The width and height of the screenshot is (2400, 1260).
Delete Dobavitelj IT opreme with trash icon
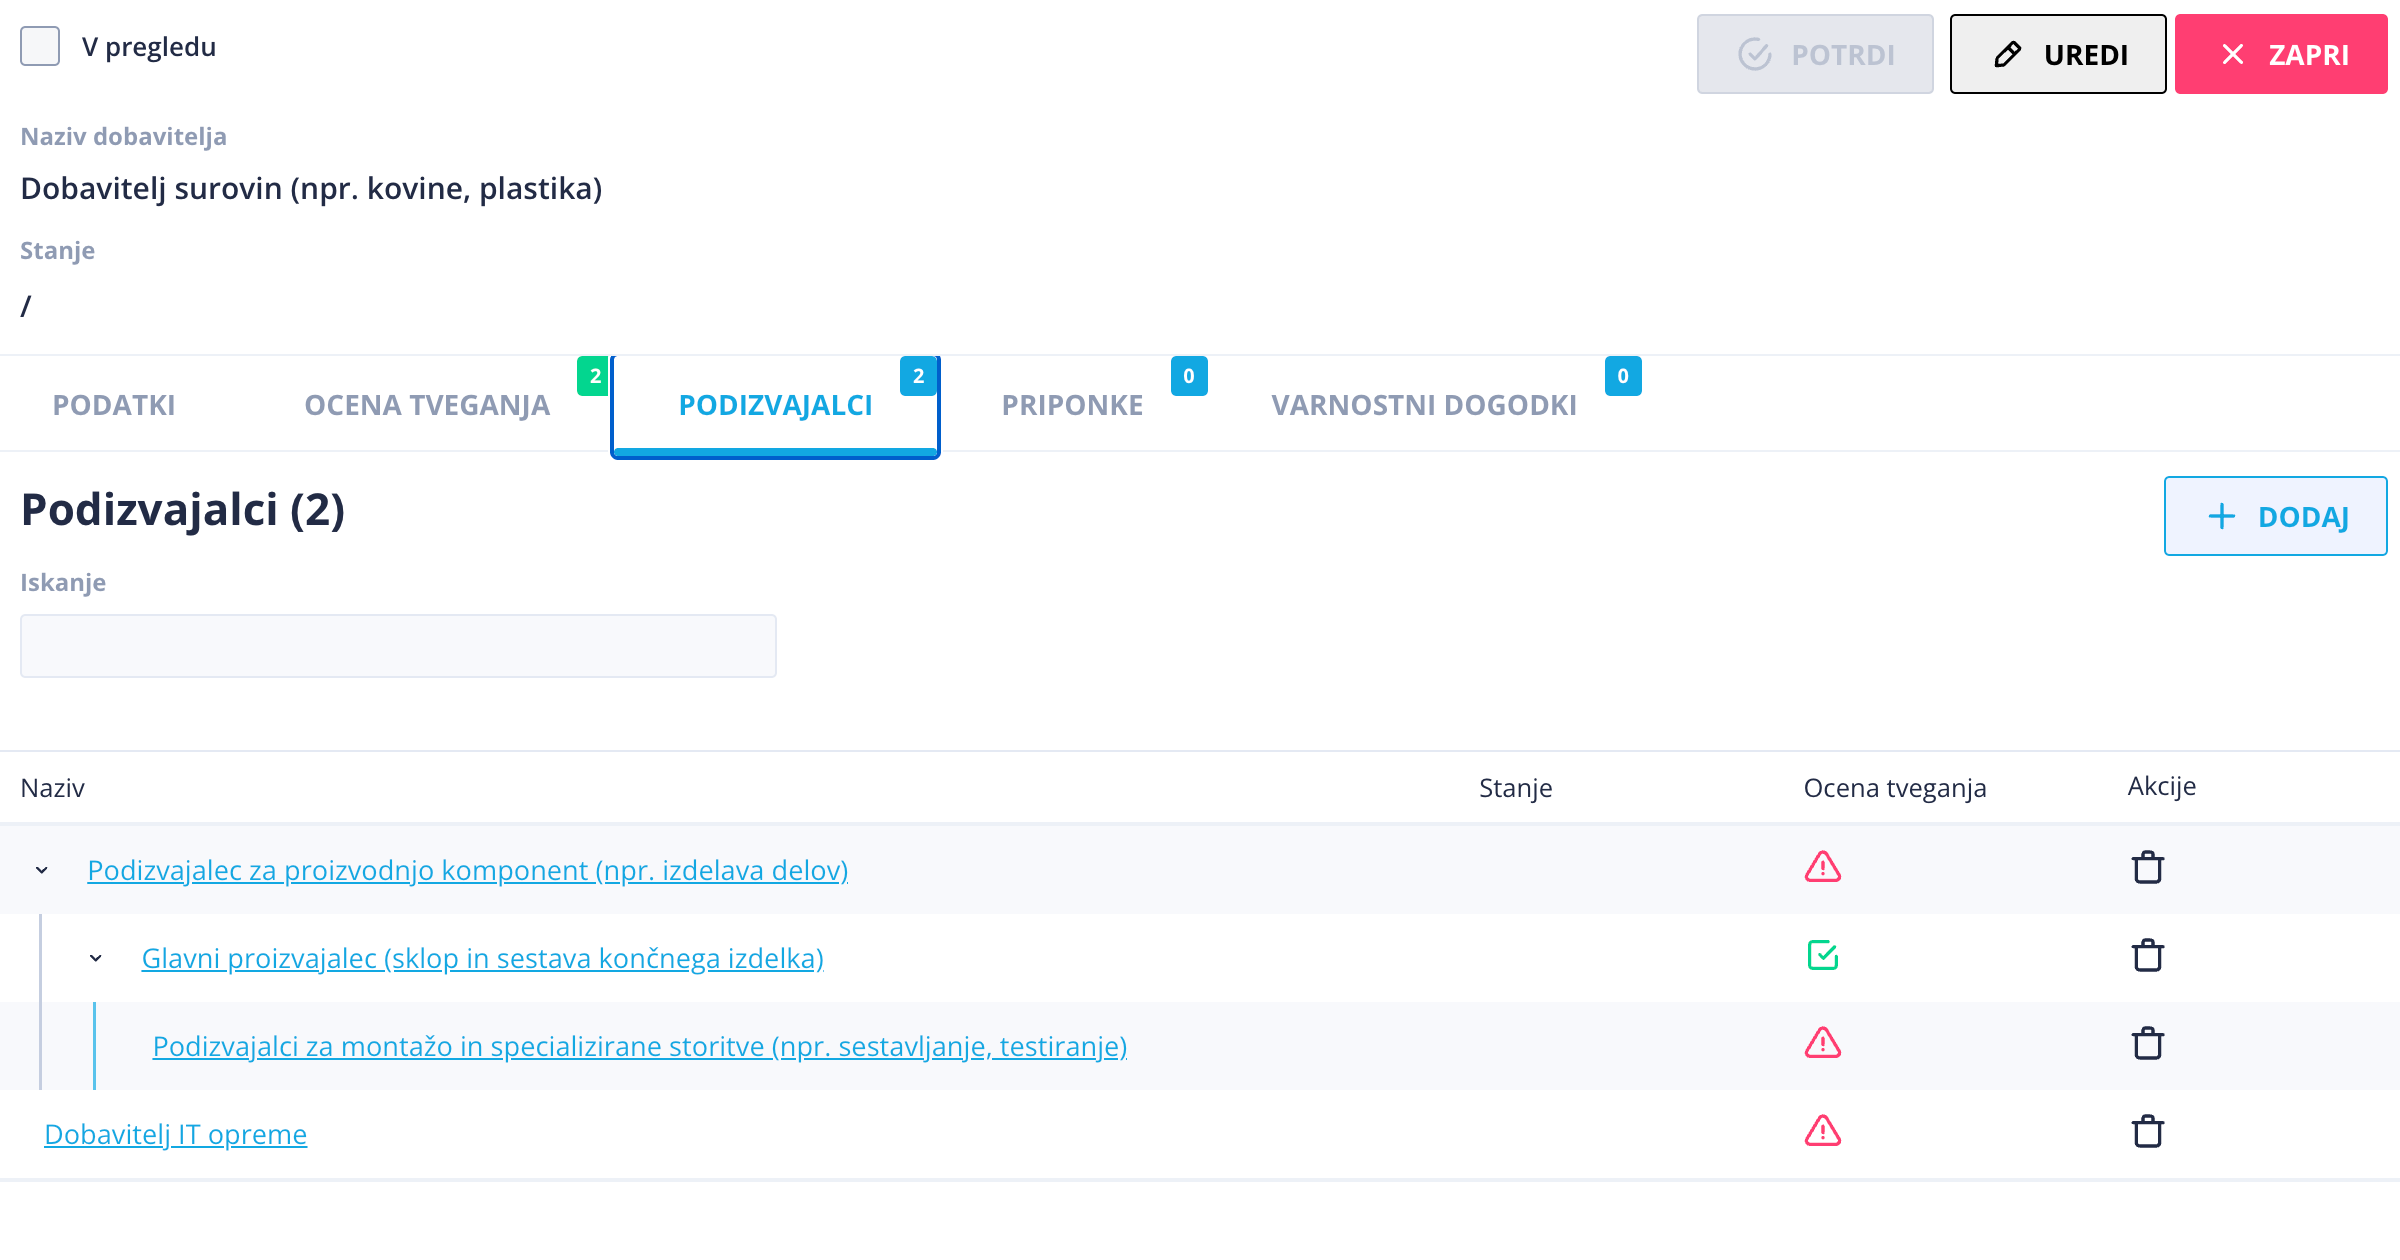(x=2147, y=1131)
